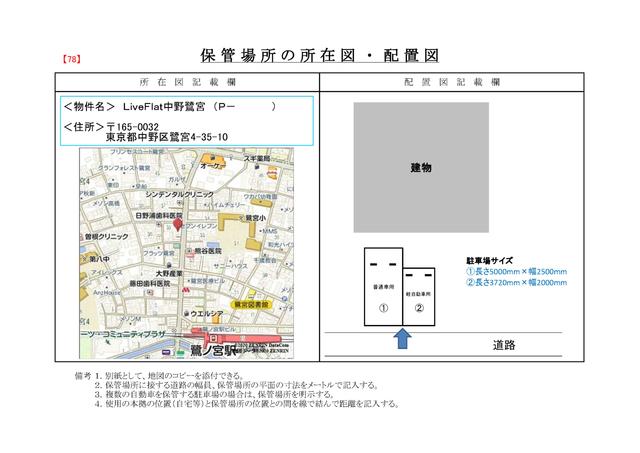
Task: Click note 3 about 複数の自動車
Action: pos(215,394)
